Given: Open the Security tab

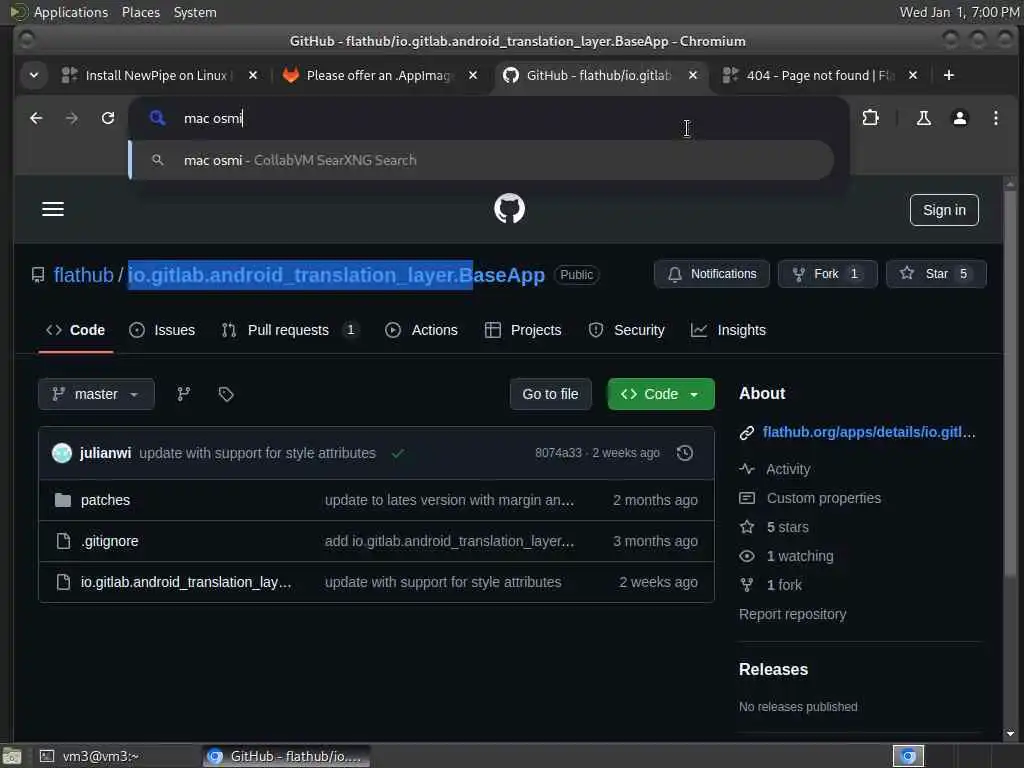Looking at the screenshot, I should tap(626, 330).
